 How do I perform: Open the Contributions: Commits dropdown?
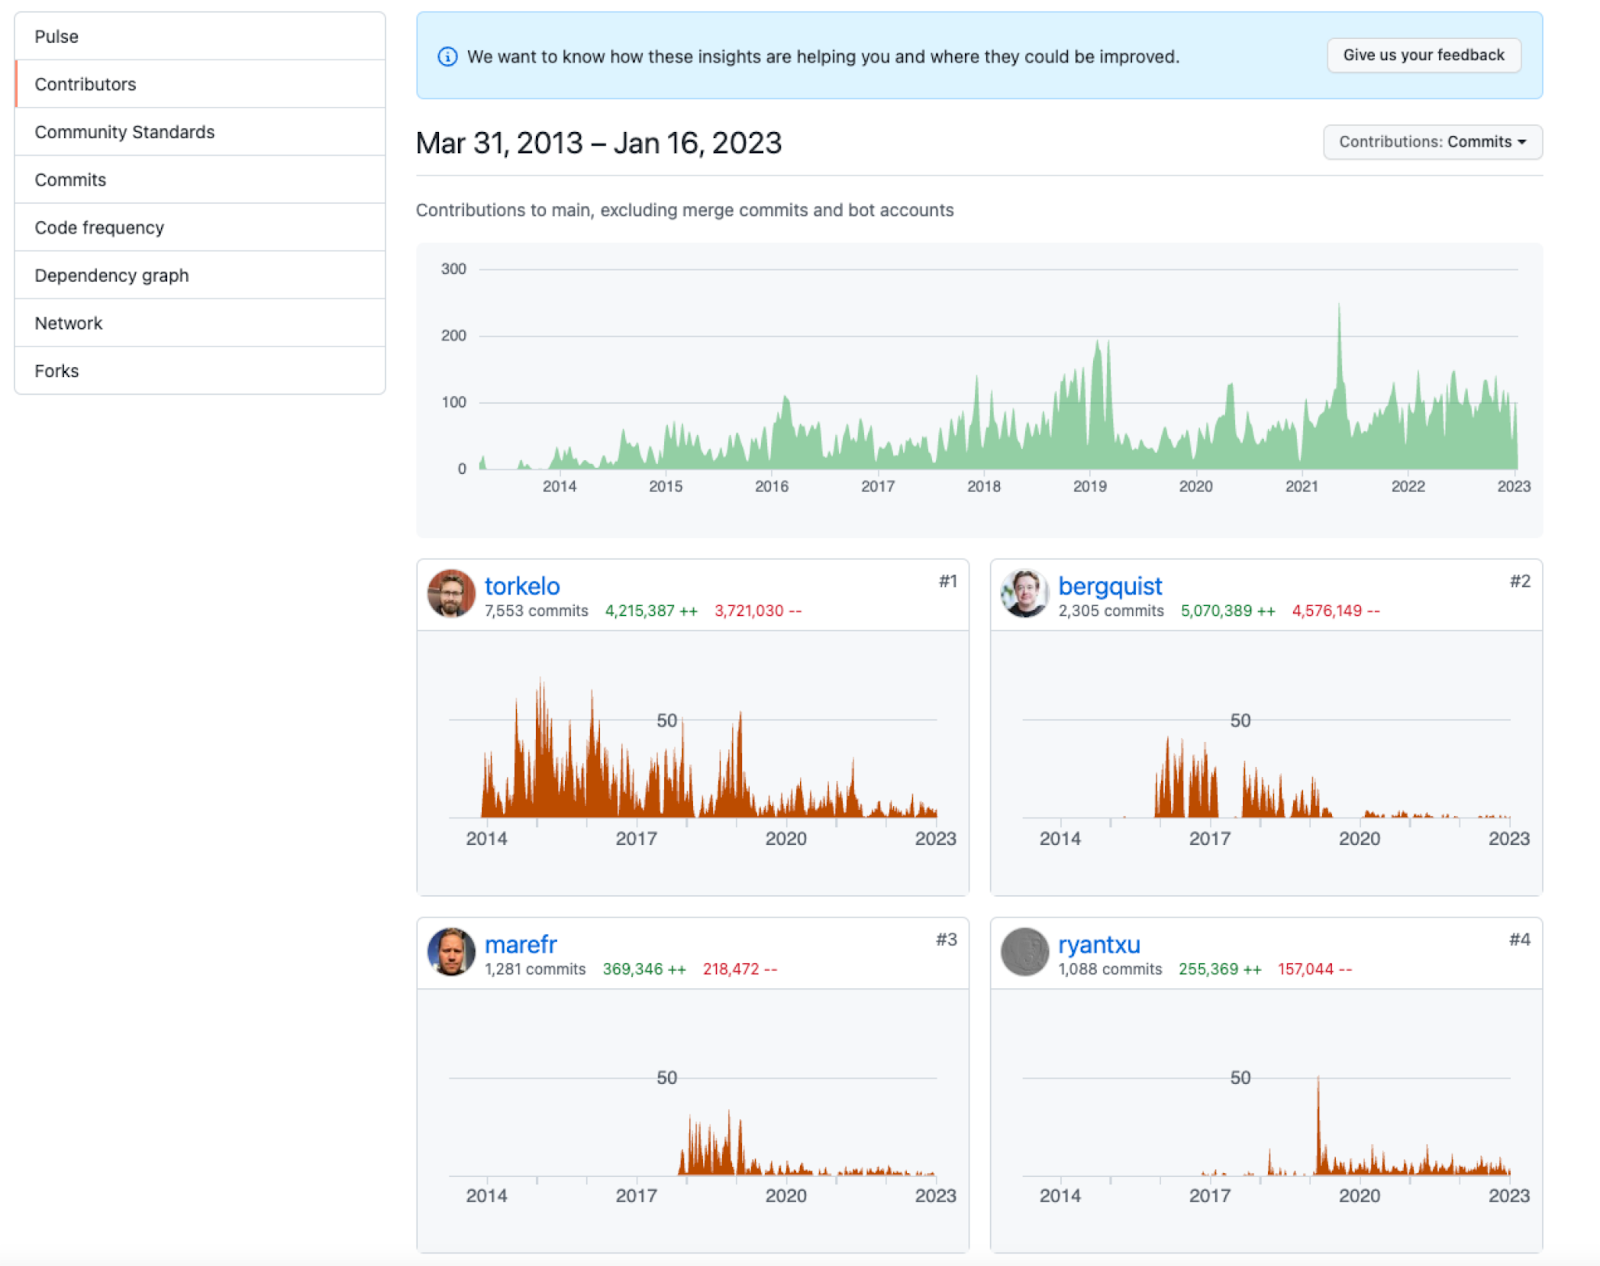point(1432,142)
